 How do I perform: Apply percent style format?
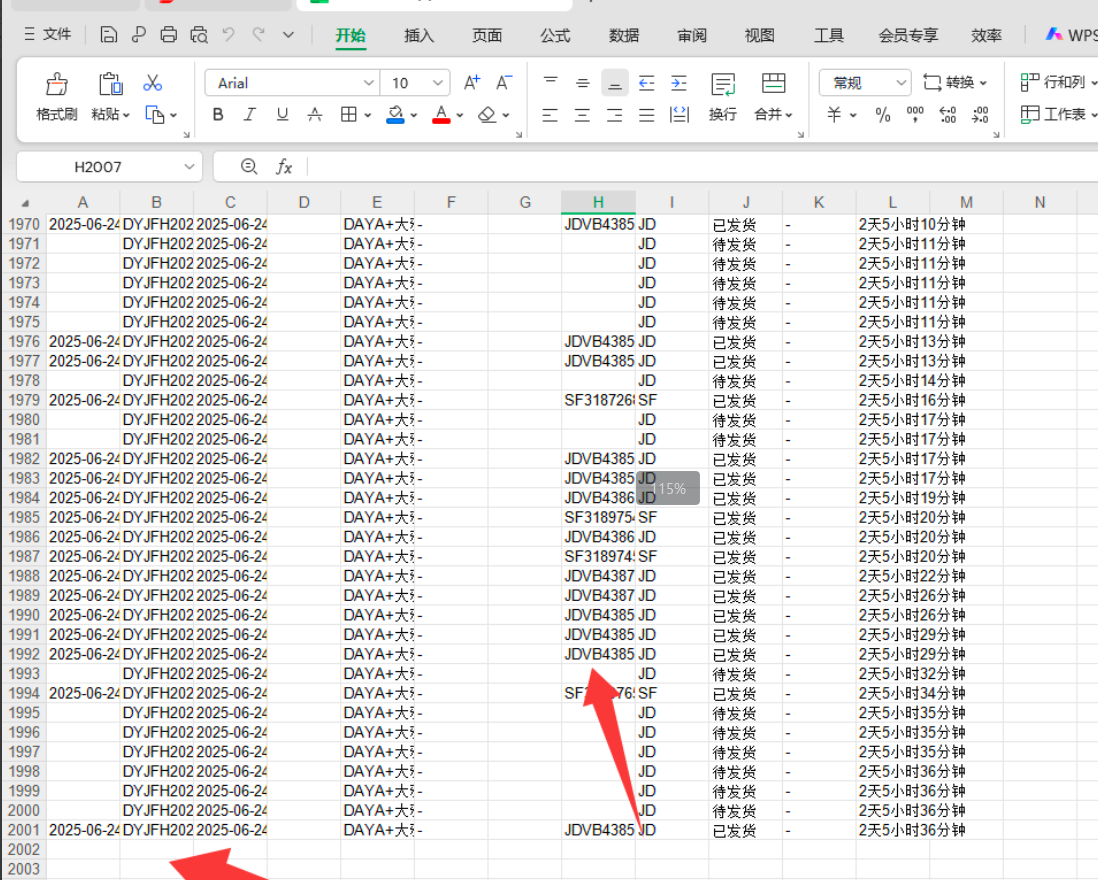click(x=883, y=114)
